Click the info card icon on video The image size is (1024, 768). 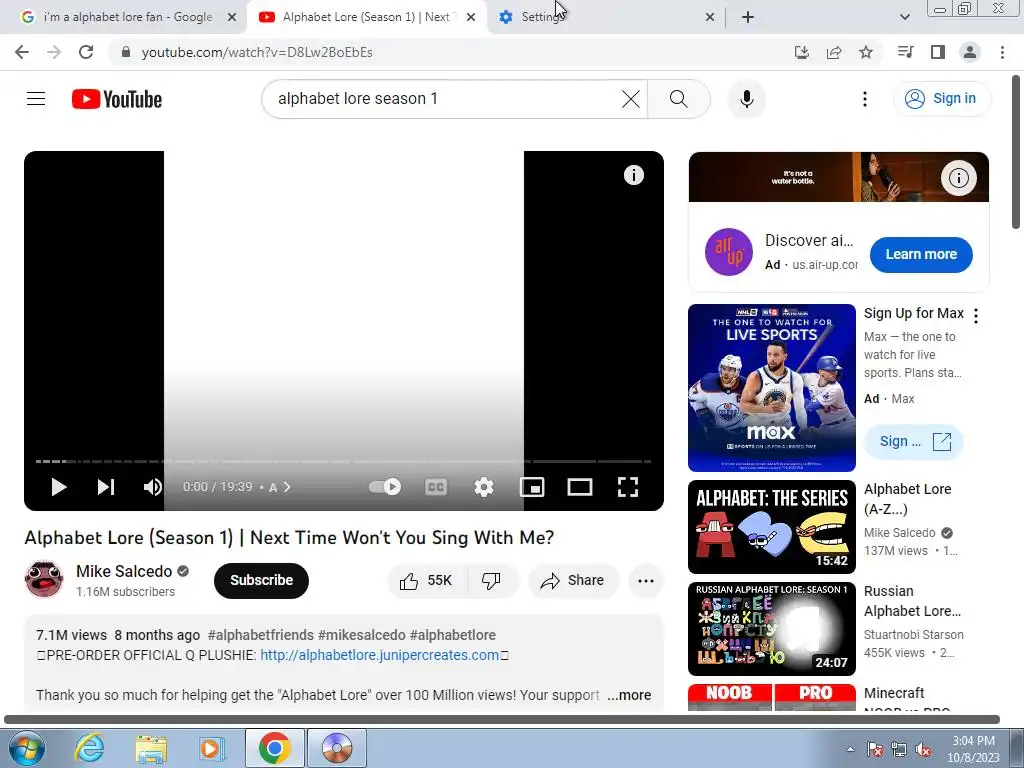633,175
